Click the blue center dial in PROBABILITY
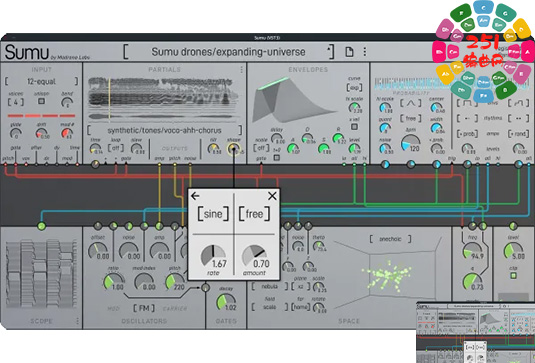The height and width of the screenshot is (363, 535). click(x=436, y=108)
